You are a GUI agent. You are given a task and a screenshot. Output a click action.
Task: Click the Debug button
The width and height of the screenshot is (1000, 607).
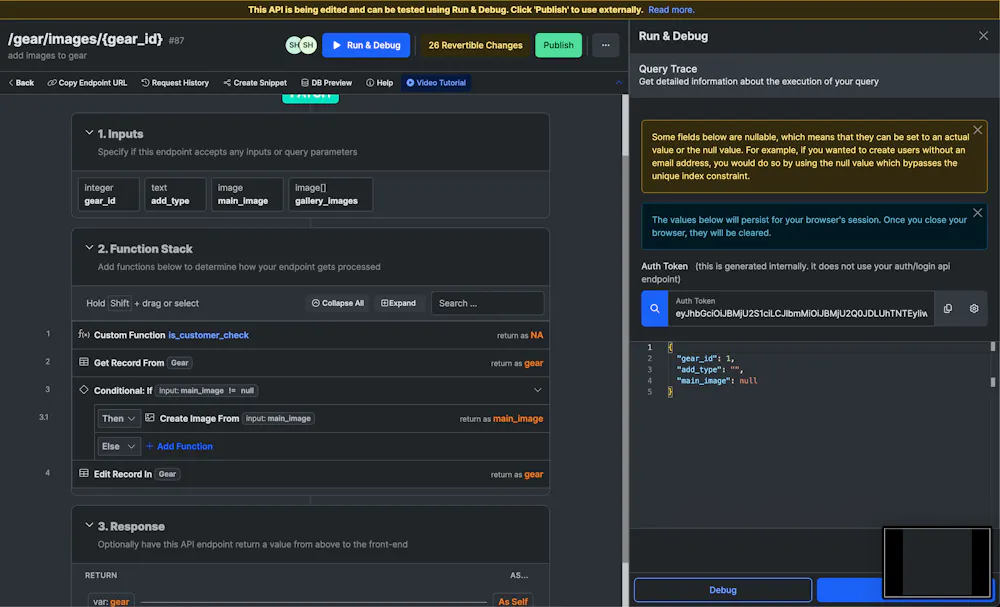pos(723,590)
